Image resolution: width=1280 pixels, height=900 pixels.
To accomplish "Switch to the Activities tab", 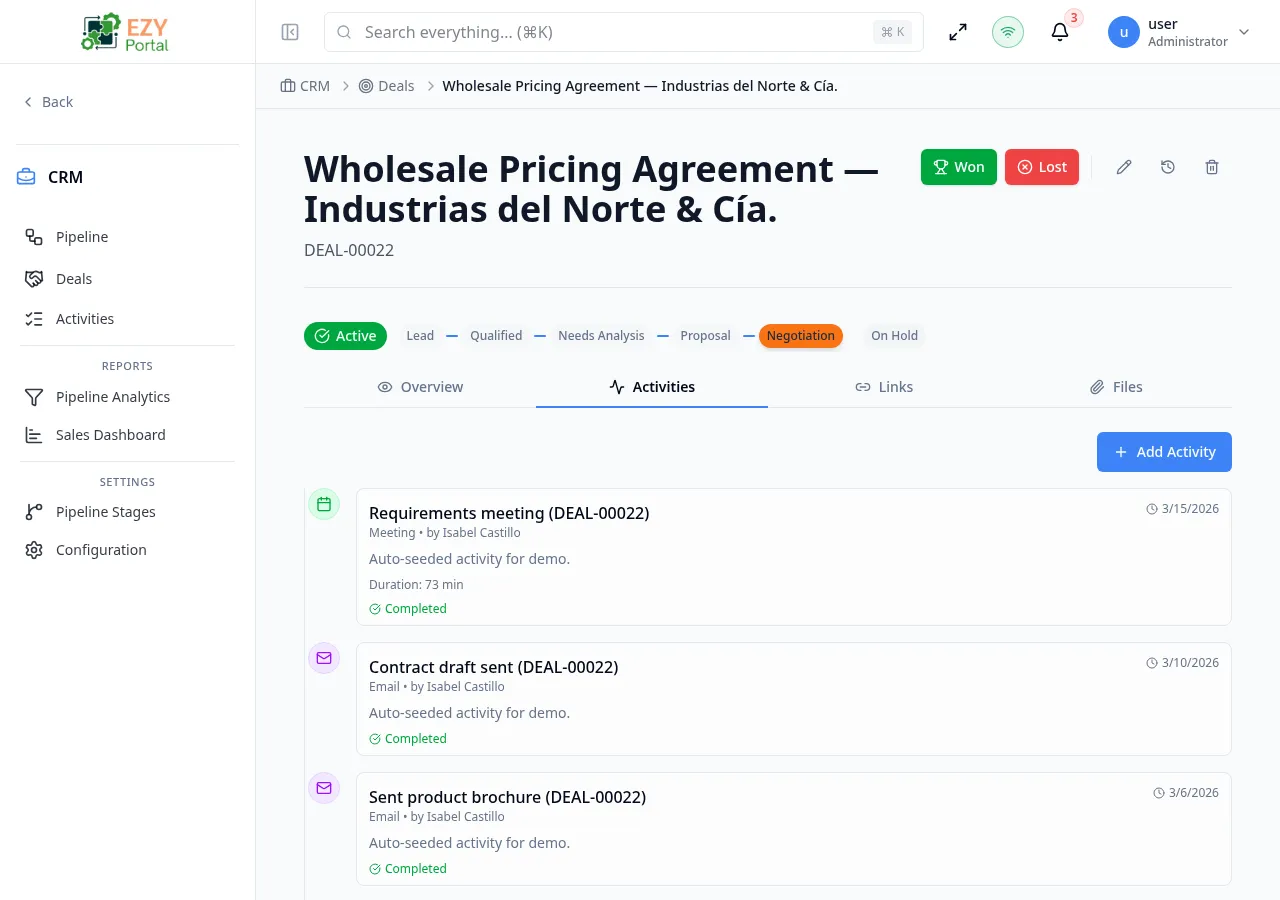I will coord(652,387).
